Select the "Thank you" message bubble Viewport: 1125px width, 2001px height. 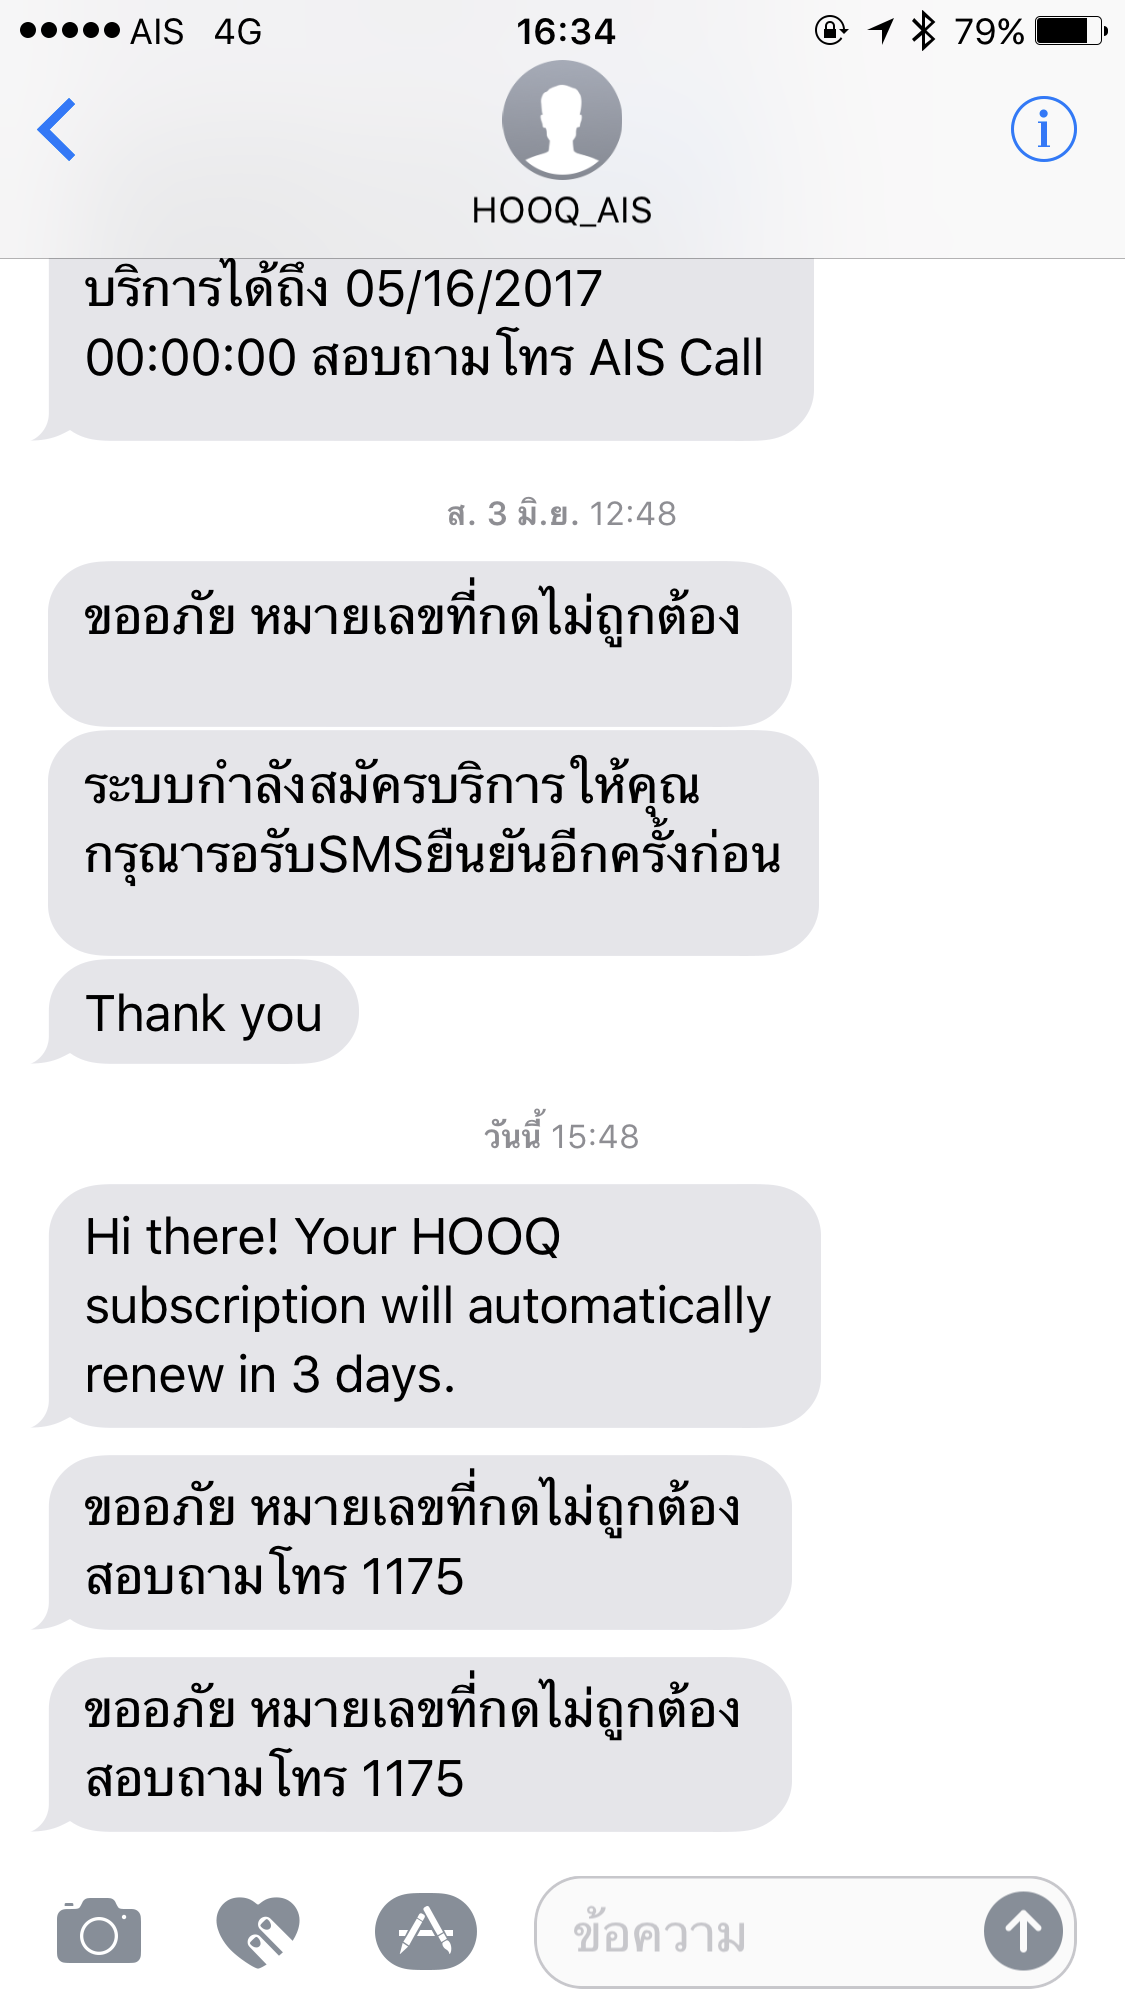[203, 1012]
